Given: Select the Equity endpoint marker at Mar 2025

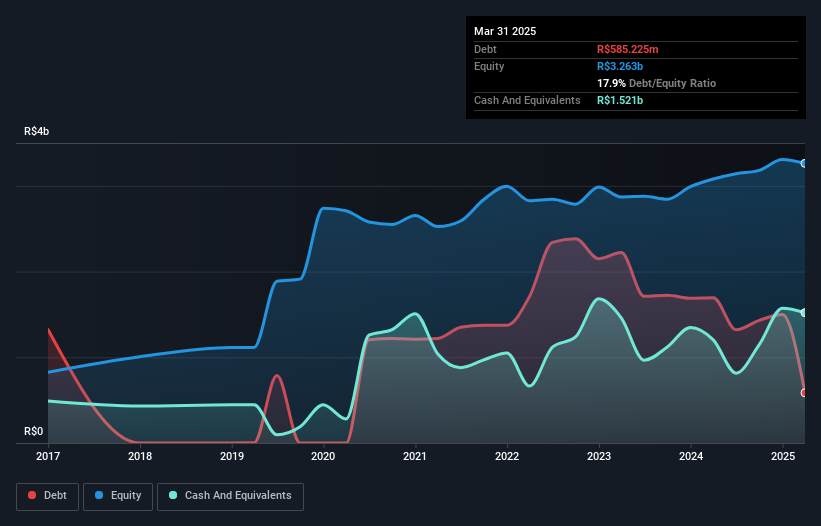Looking at the screenshot, I should [x=804, y=164].
